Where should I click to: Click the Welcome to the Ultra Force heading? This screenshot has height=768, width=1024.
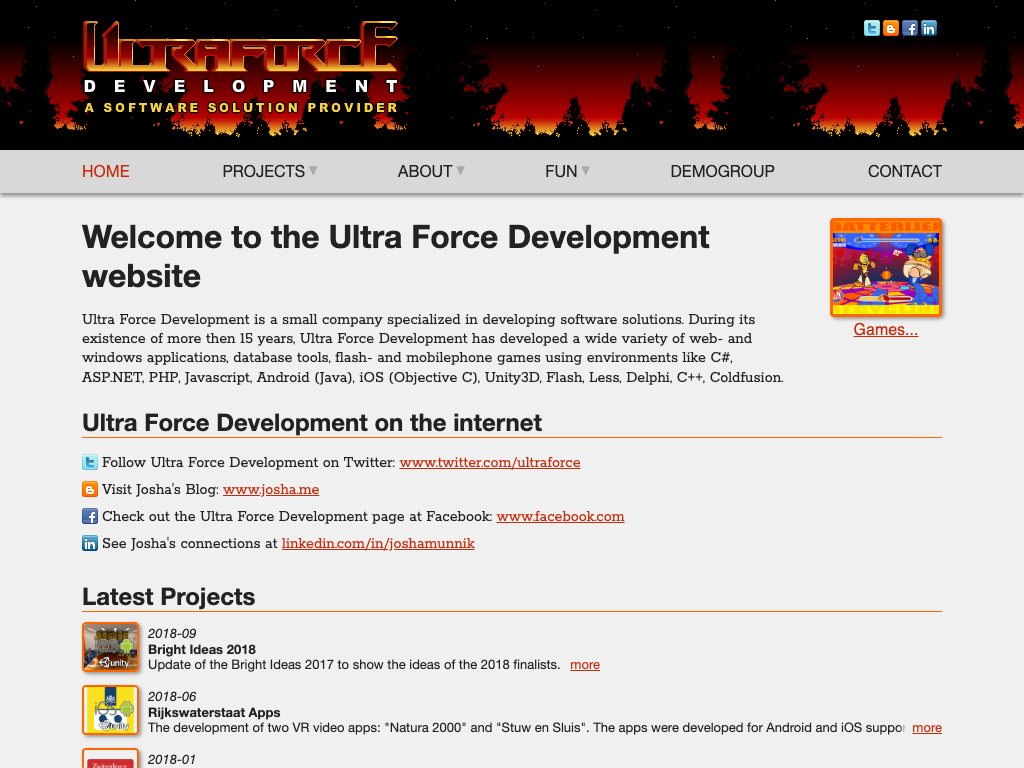coord(396,257)
